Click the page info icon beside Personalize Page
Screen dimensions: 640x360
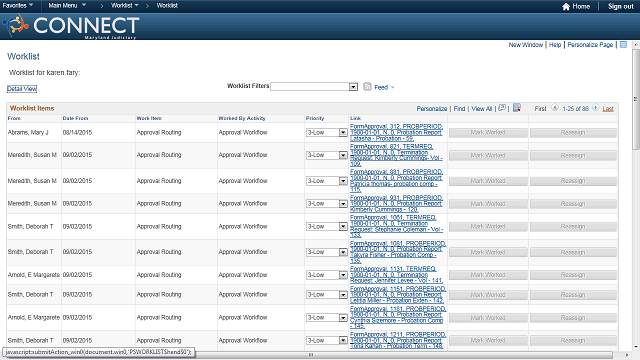tap(623, 44)
